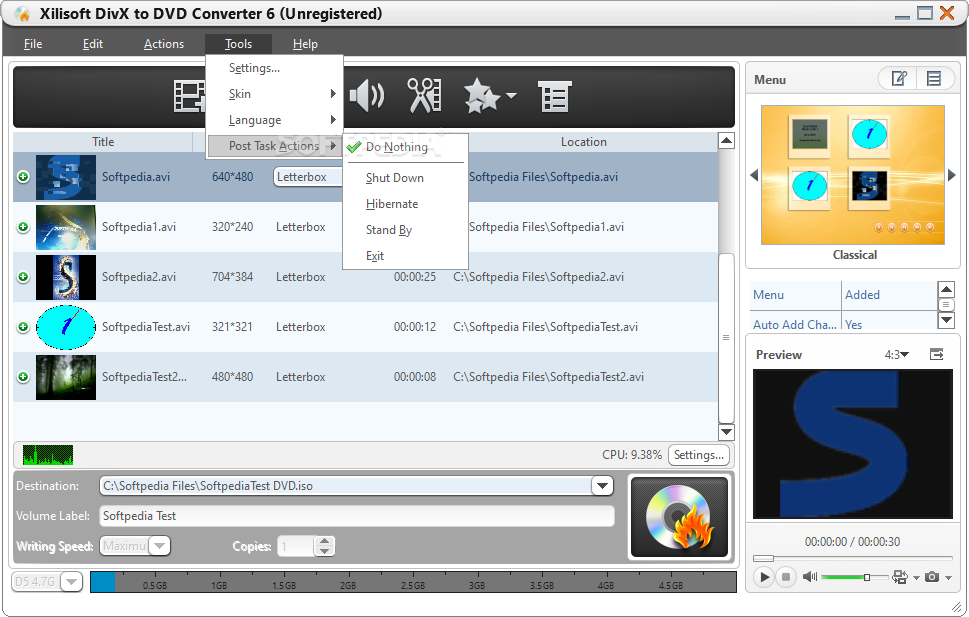Open the 4:3 aspect ratio dropdown
969x617 pixels.
(x=897, y=355)
